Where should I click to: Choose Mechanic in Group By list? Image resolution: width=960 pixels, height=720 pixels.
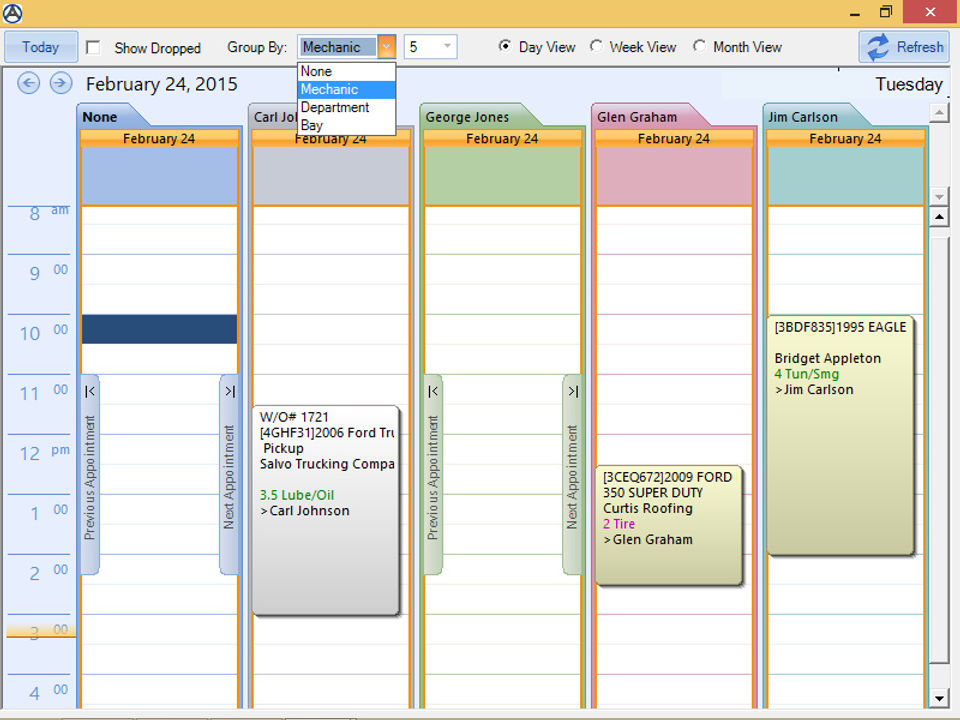(x=347, y=89)
